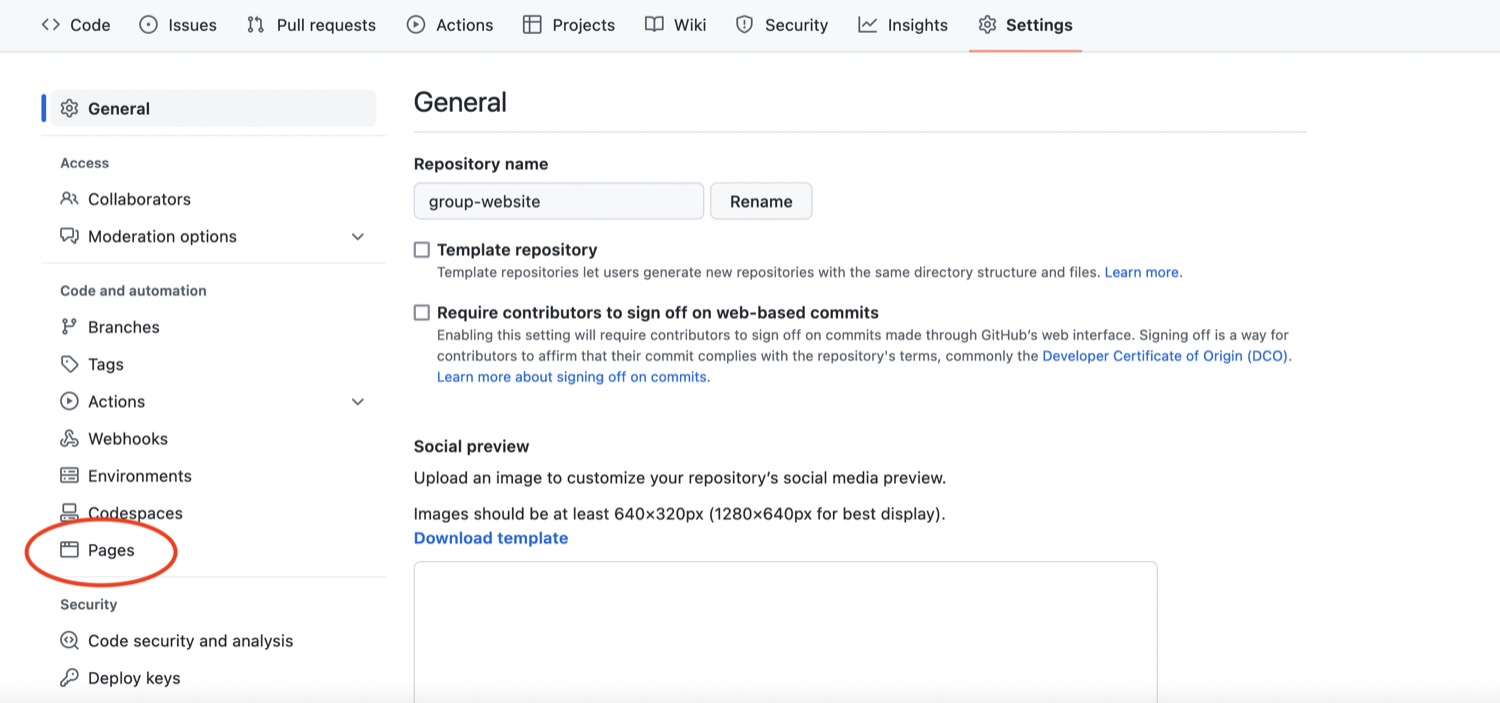Click the Projects table icon
Viewport: 1500px width, 703px height.
[532, 25]
